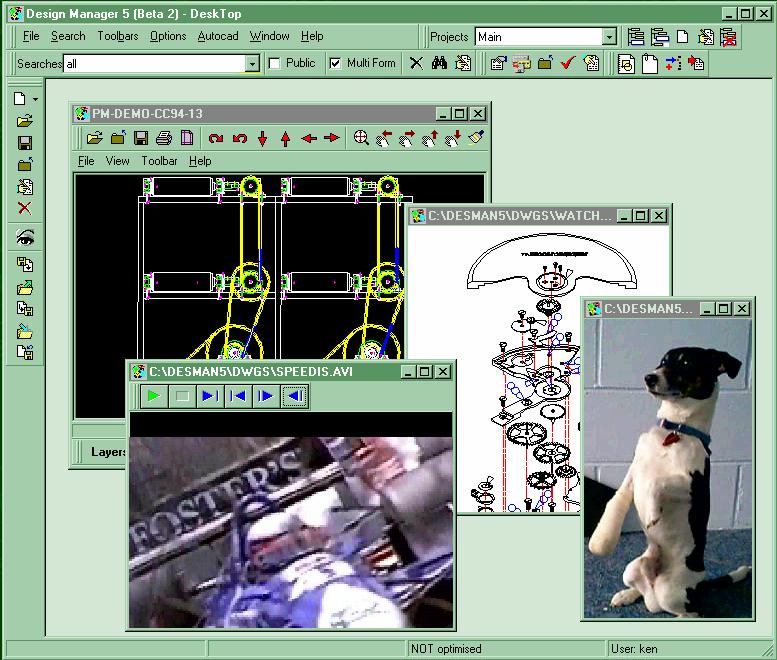The image size is (777, 660).
Task: Open the Toolbar menu in PM-DEMO window
Action: coord(159,161)
